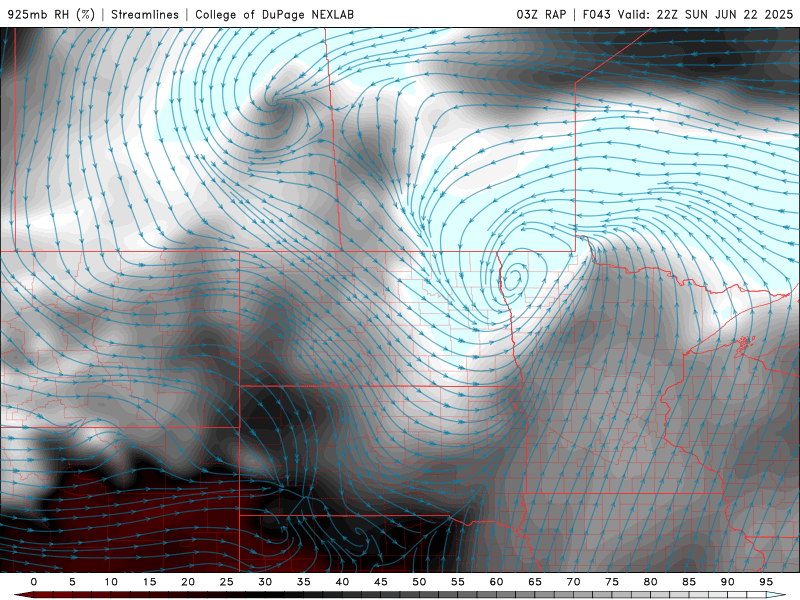
Task: Click the pale cyan high-end arrow of color bar
Action: [x=778, y=595]
